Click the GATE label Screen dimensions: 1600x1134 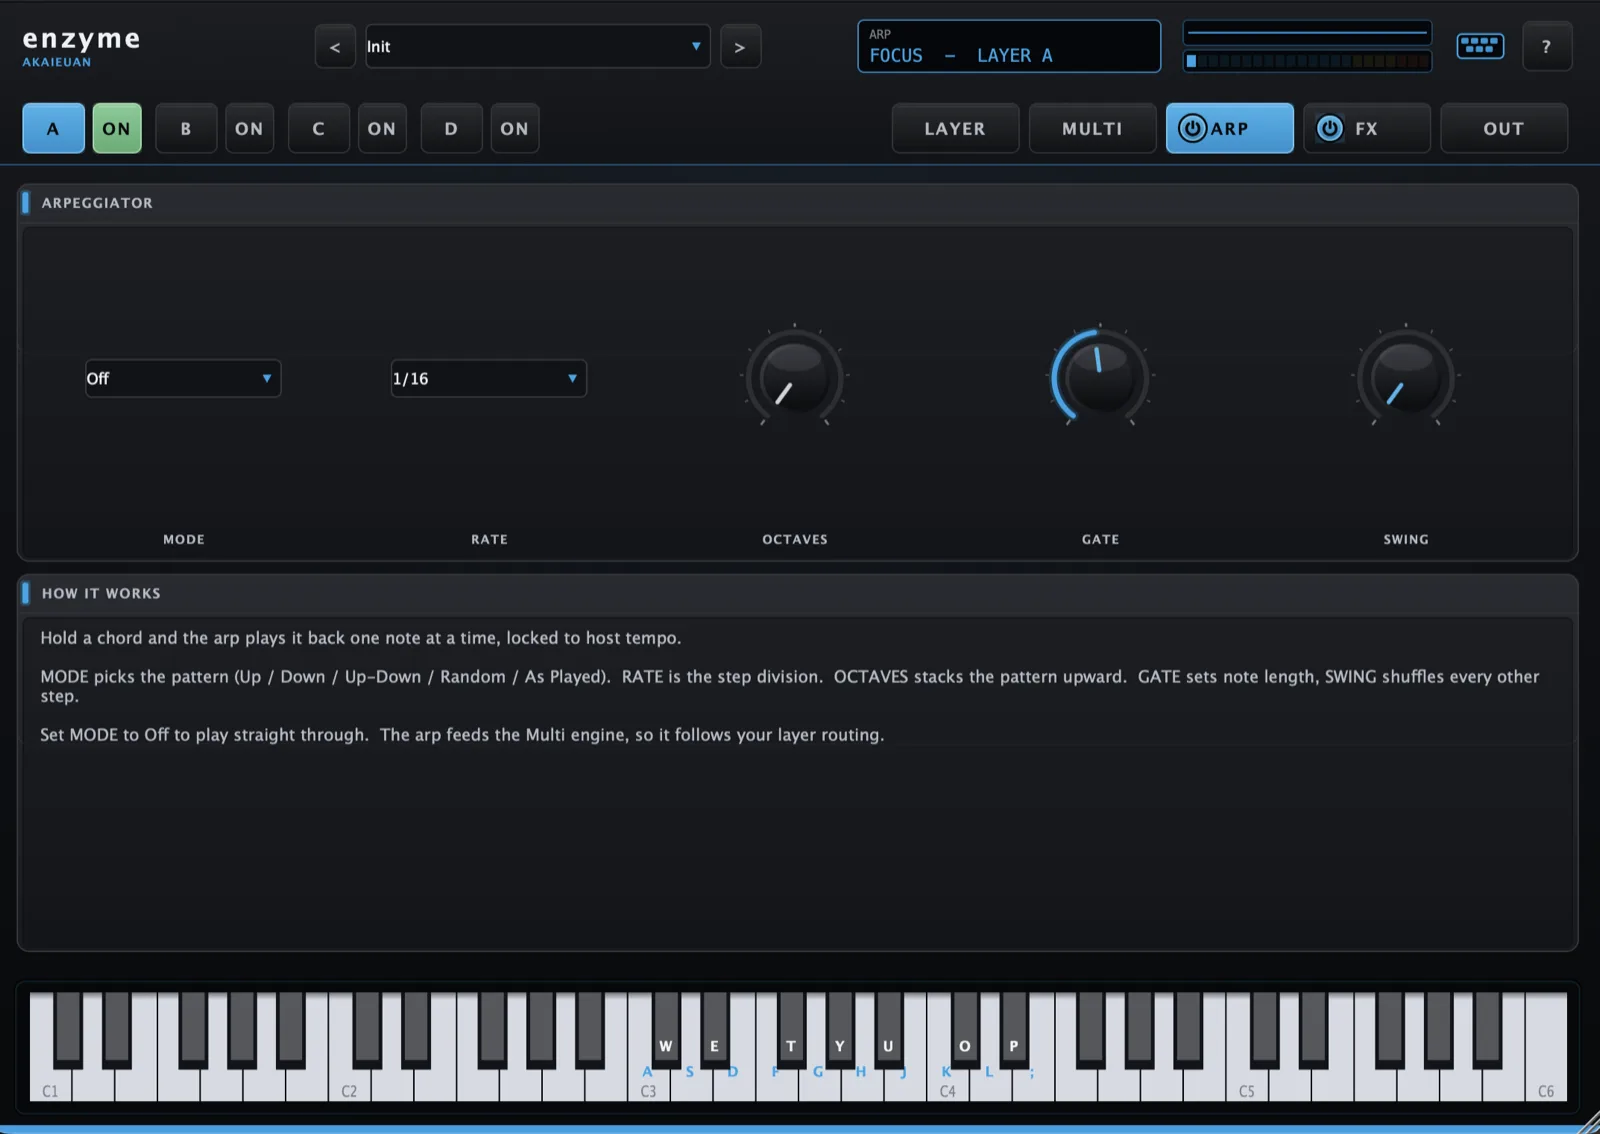point(1101,539)
